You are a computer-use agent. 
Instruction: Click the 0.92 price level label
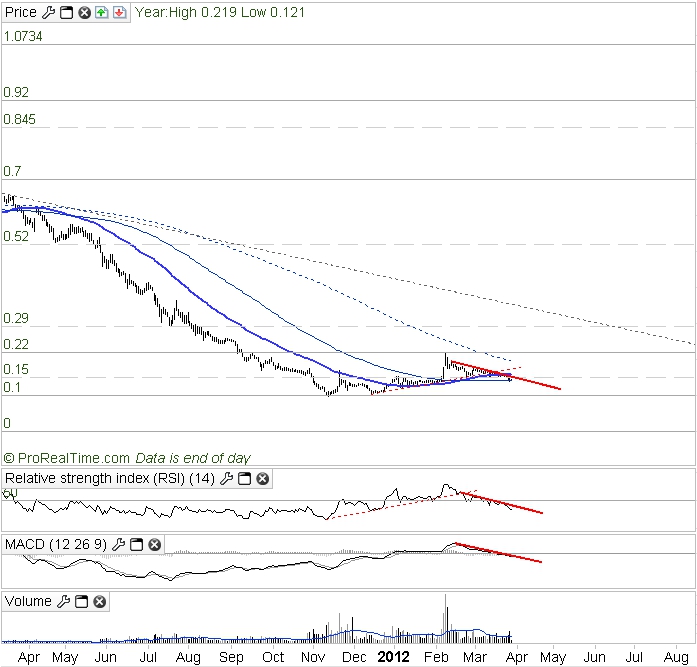click(16, 92)
